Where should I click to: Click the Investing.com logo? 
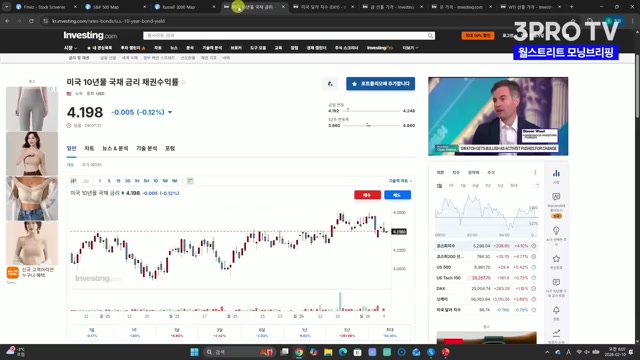click(x=90, y=36)
